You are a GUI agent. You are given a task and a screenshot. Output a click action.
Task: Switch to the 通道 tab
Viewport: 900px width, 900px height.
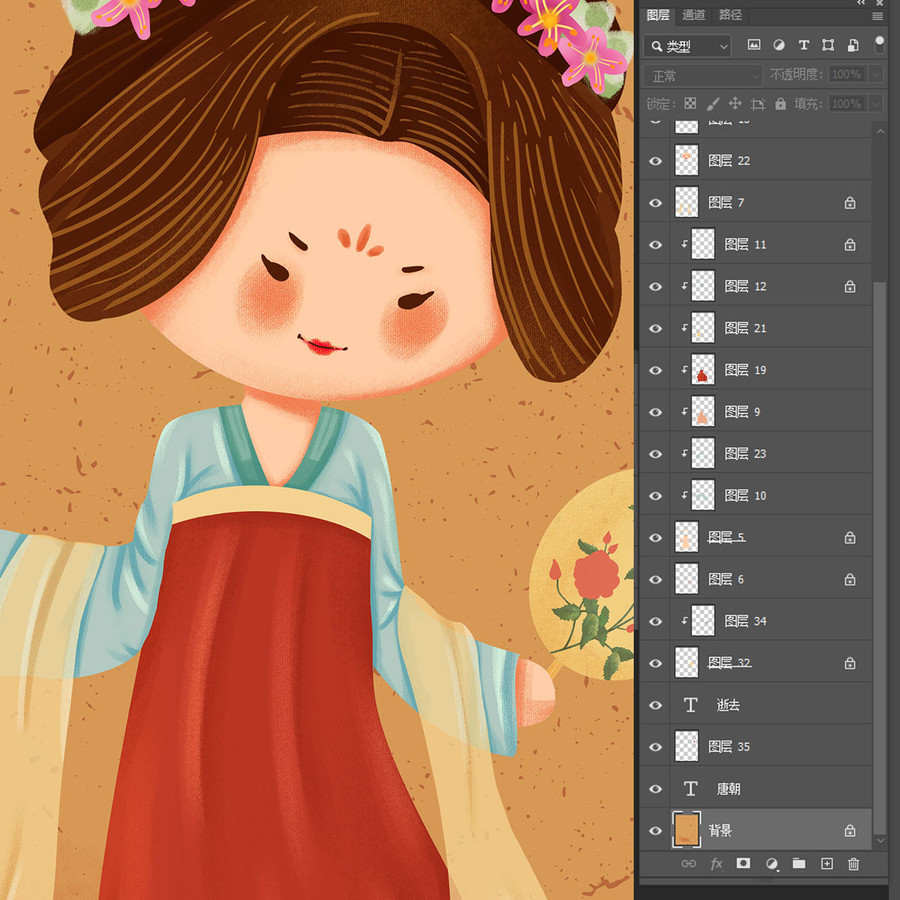click(x=693, y=15)
